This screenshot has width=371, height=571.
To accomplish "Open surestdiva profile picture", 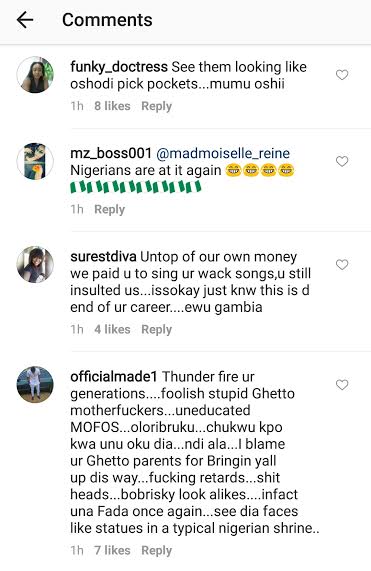I will tap(35, 264).
